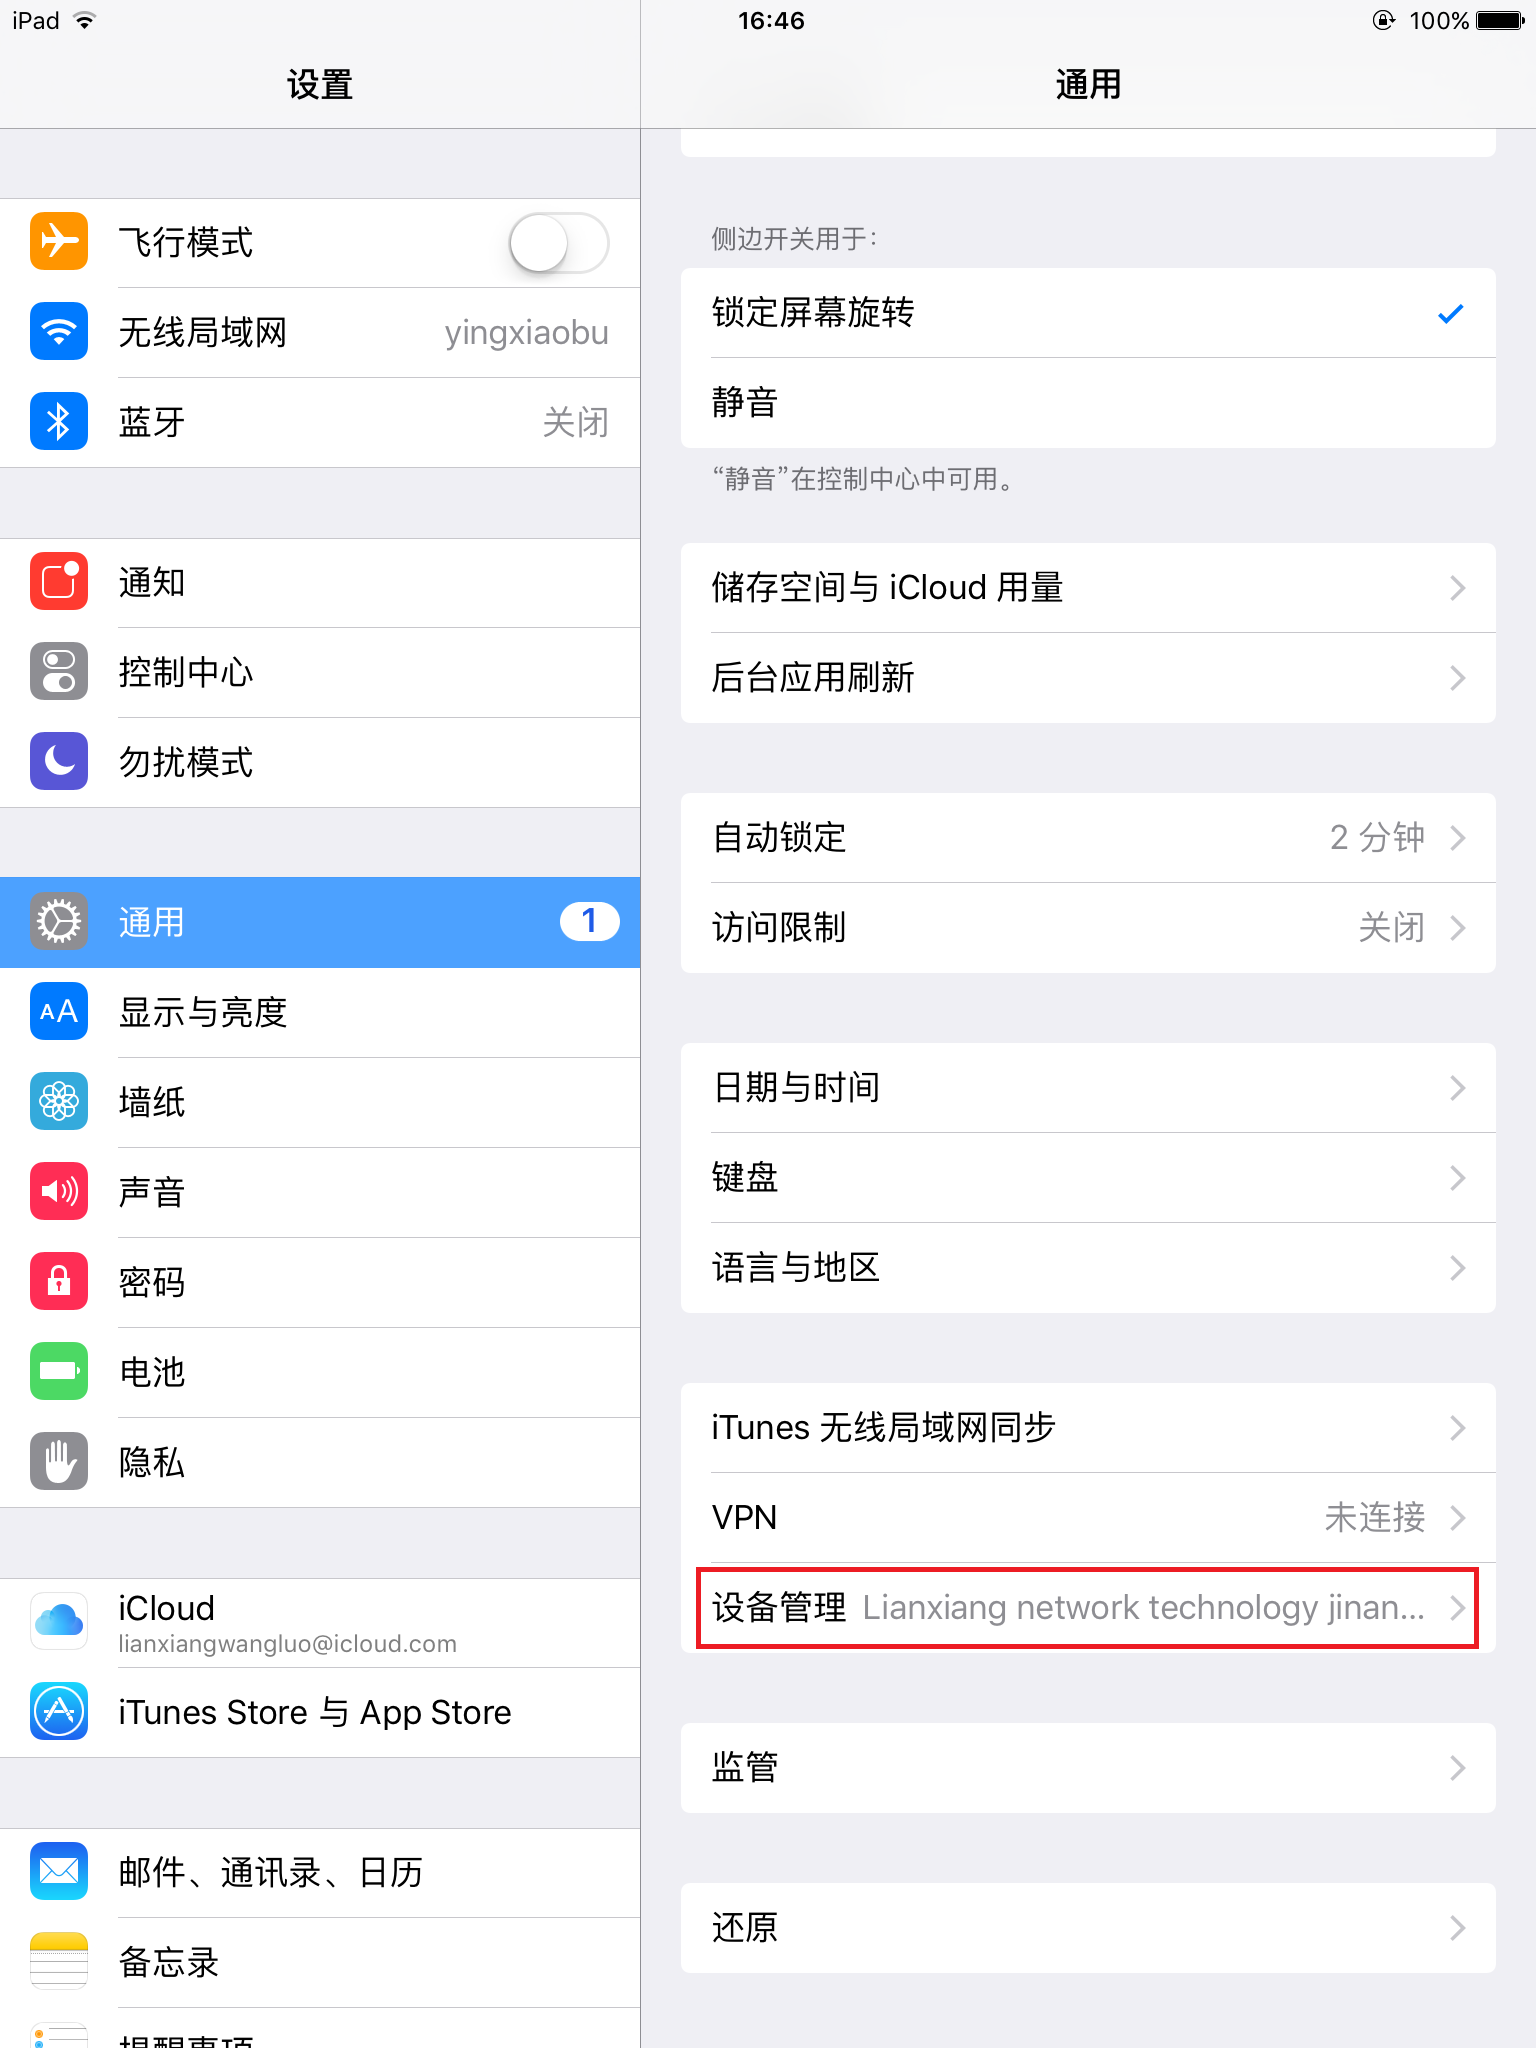Open 隐私 settings in the sidebar
The width and height of the screenshot is (1536, 2048).
(320, 1462)
